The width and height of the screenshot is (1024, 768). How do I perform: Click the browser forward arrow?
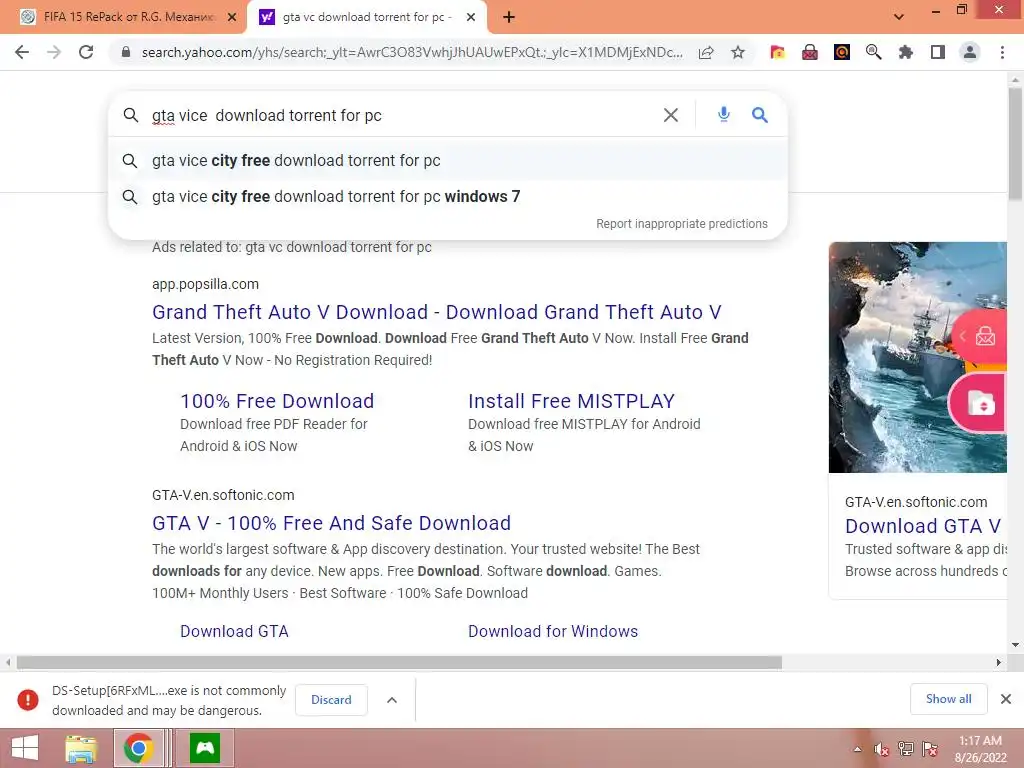tap(54, 52)
